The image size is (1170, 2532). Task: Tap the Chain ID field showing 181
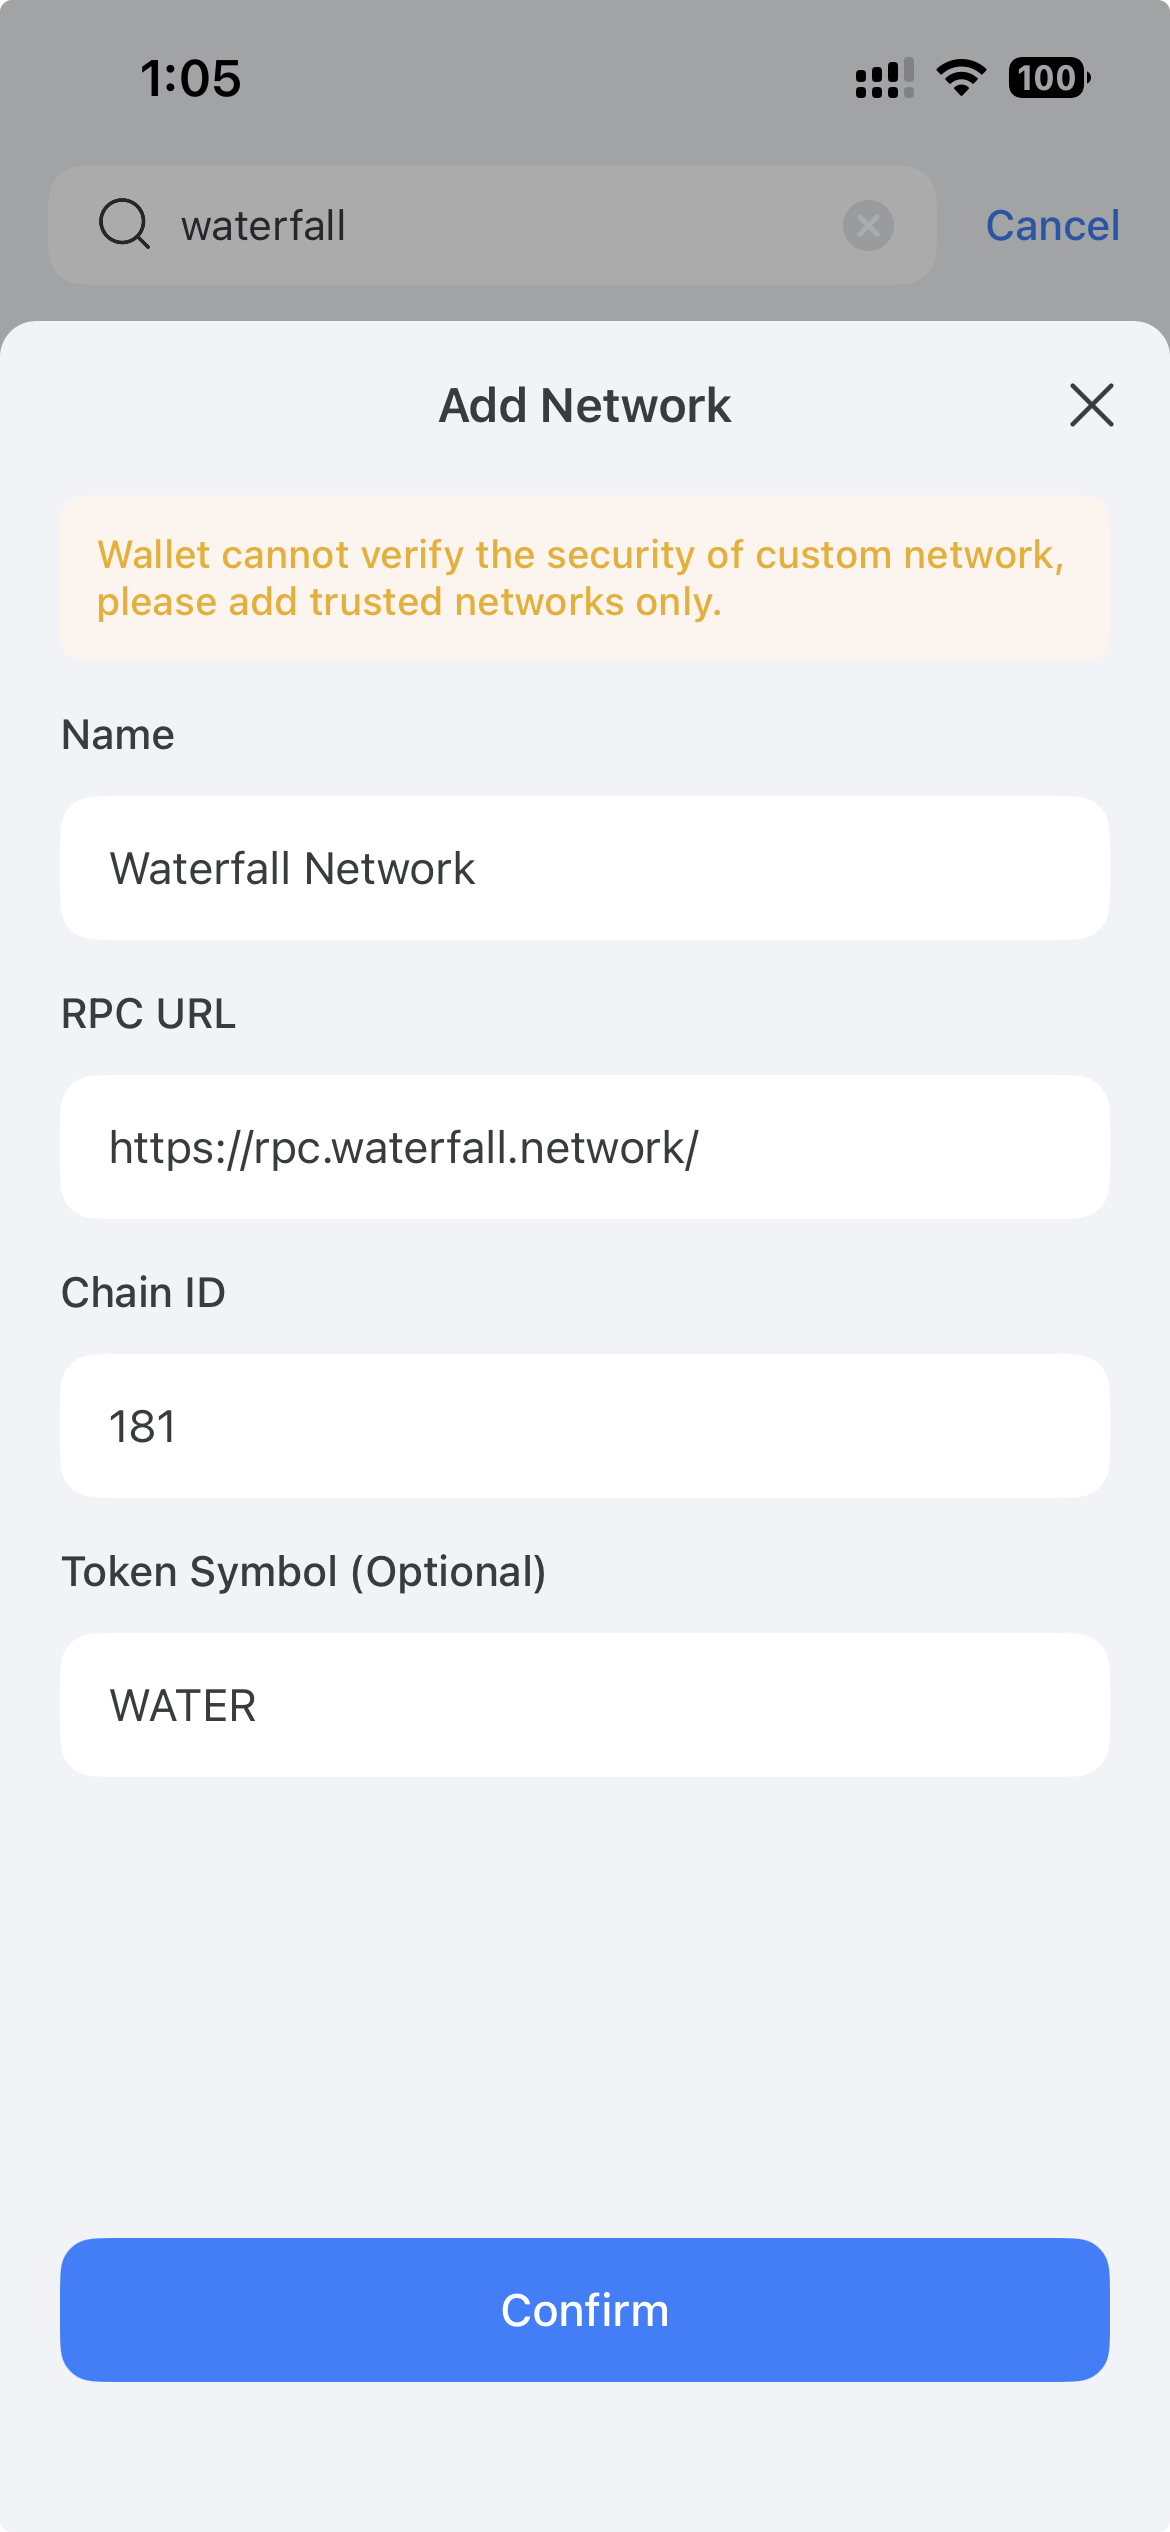pyautogui.click(x=584, y=1426)
